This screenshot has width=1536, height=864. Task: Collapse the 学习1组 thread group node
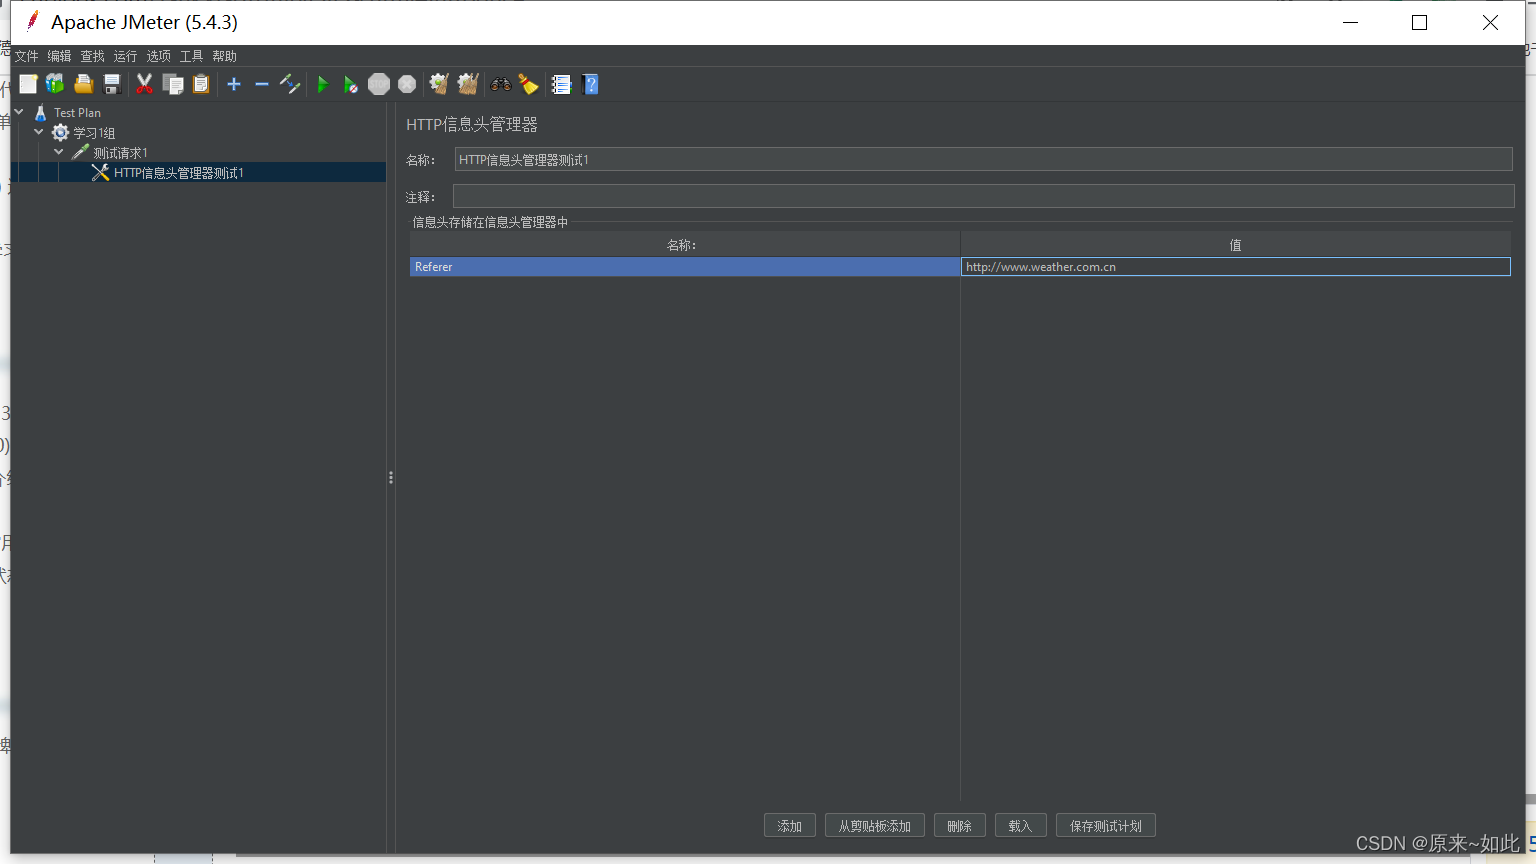click(x=39, y=132)
